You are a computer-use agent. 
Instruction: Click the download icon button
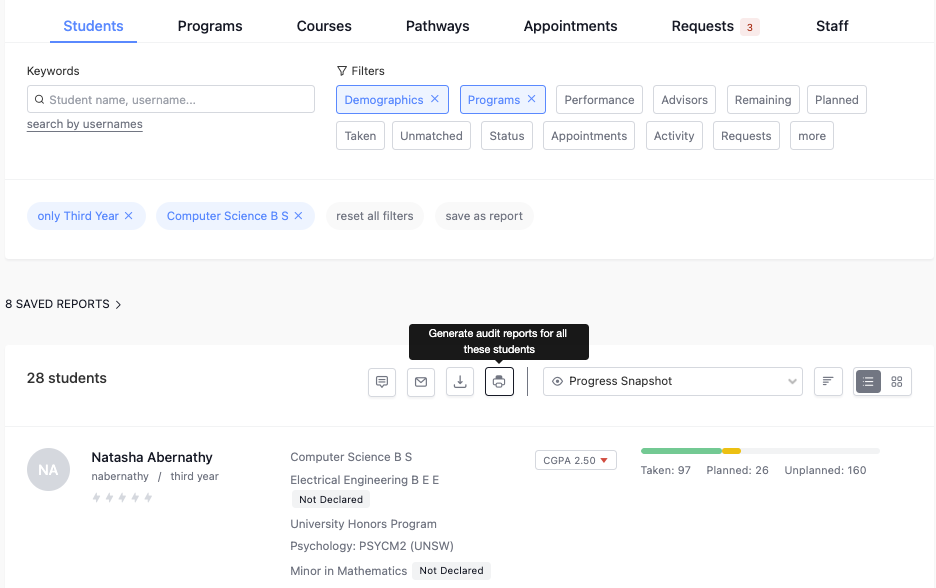point(460,381)
